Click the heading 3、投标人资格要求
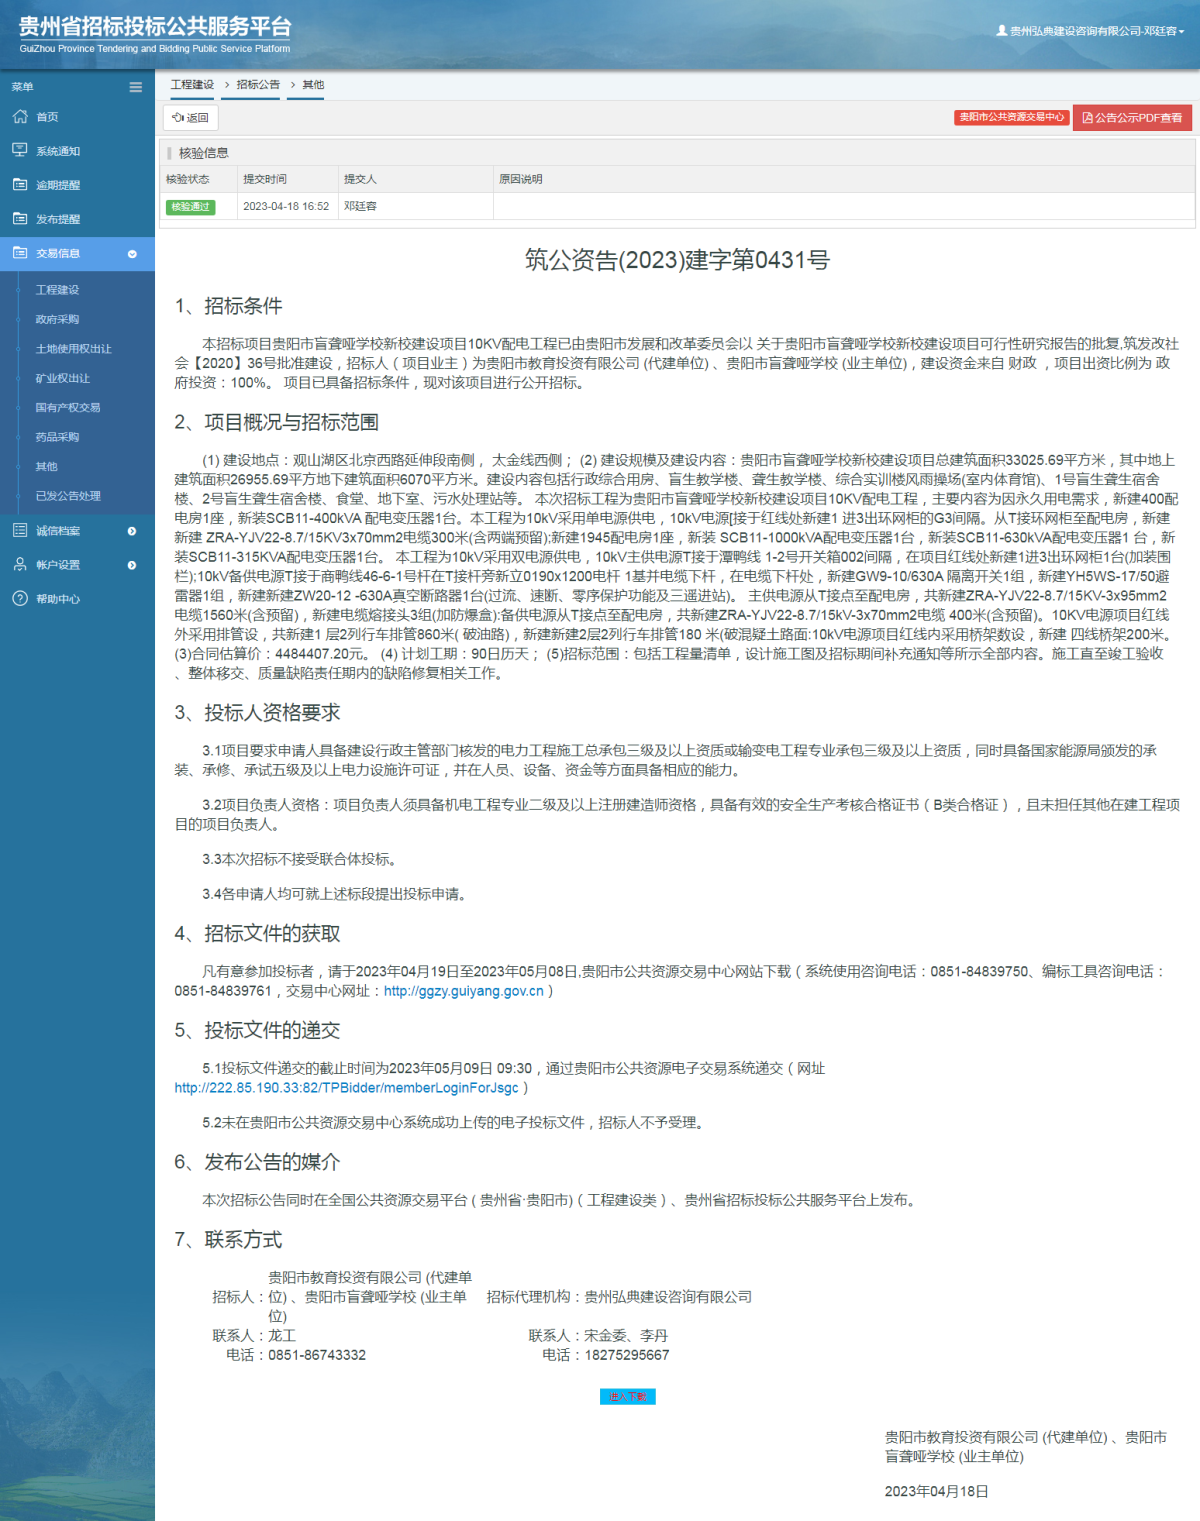This screenshot has width=1200, height=1521. [x=257, y=713]
